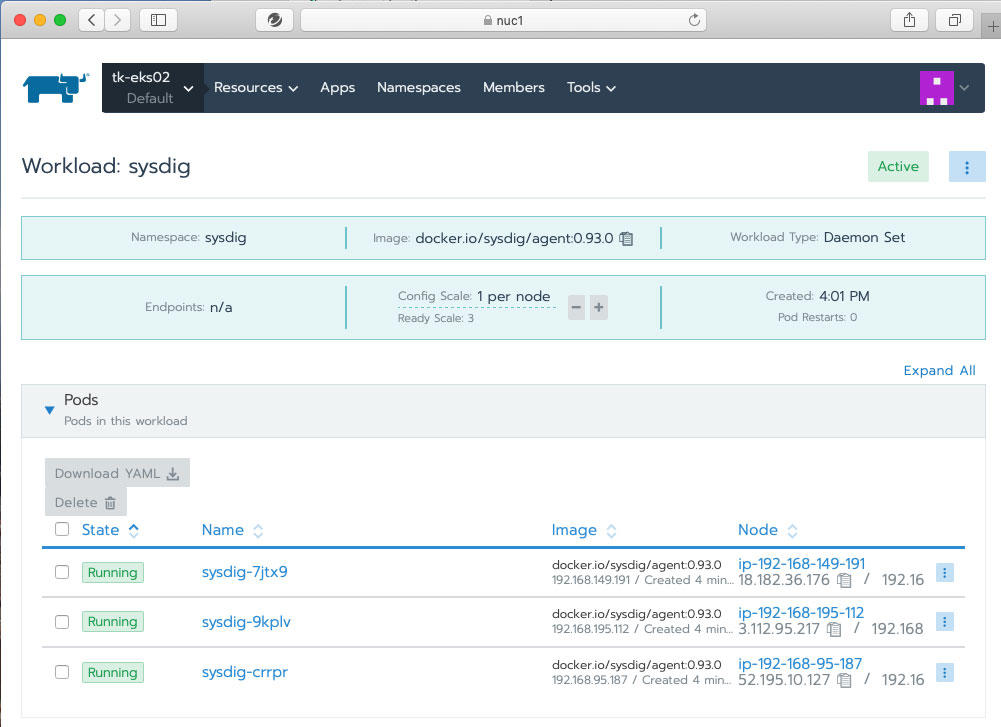1001x727 pixels.
Task: Click Expand All link
Action: [939, 371]
